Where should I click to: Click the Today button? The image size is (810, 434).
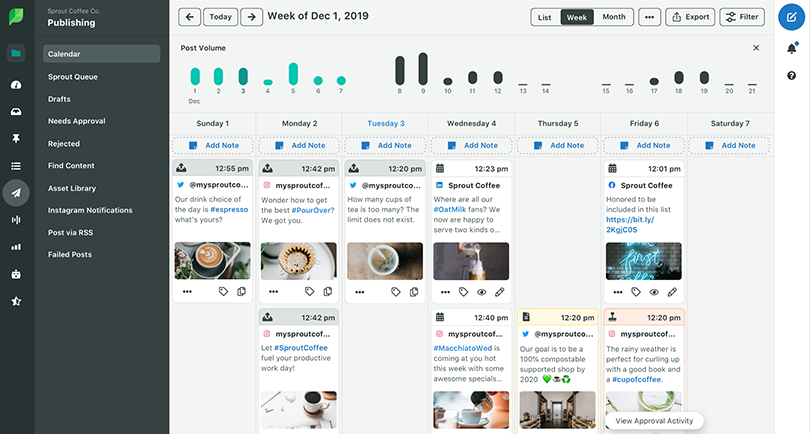coord(220,17)
